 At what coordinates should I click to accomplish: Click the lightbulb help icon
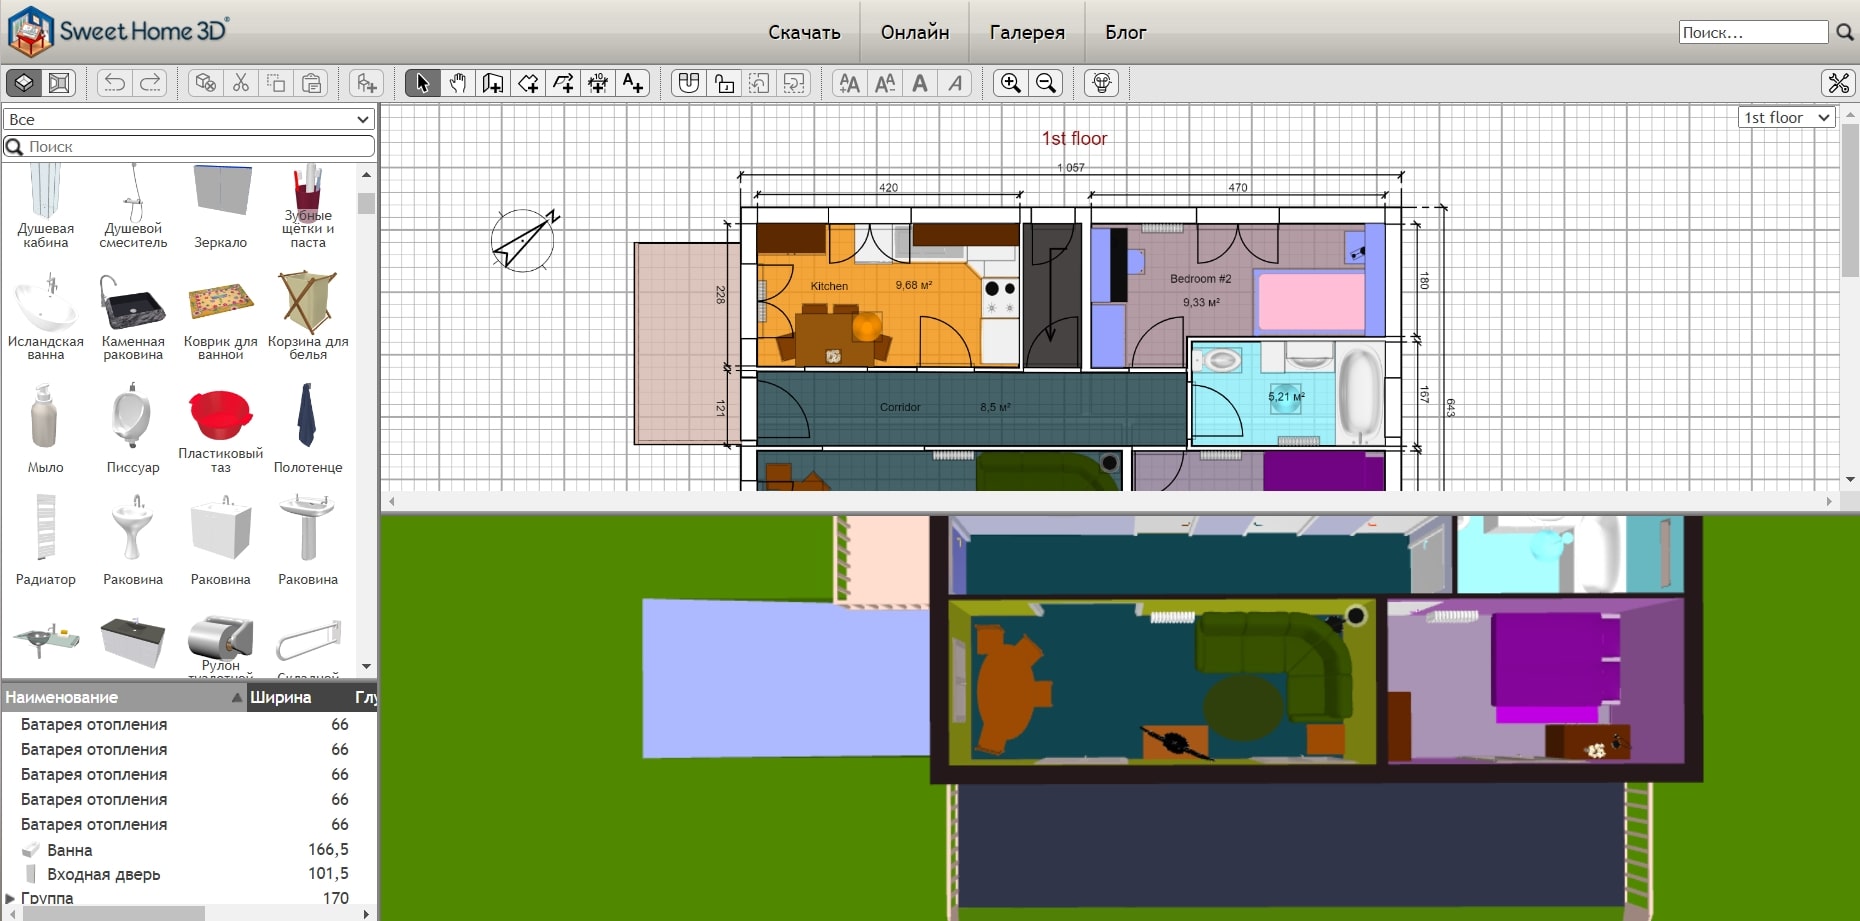point(1101,83)
